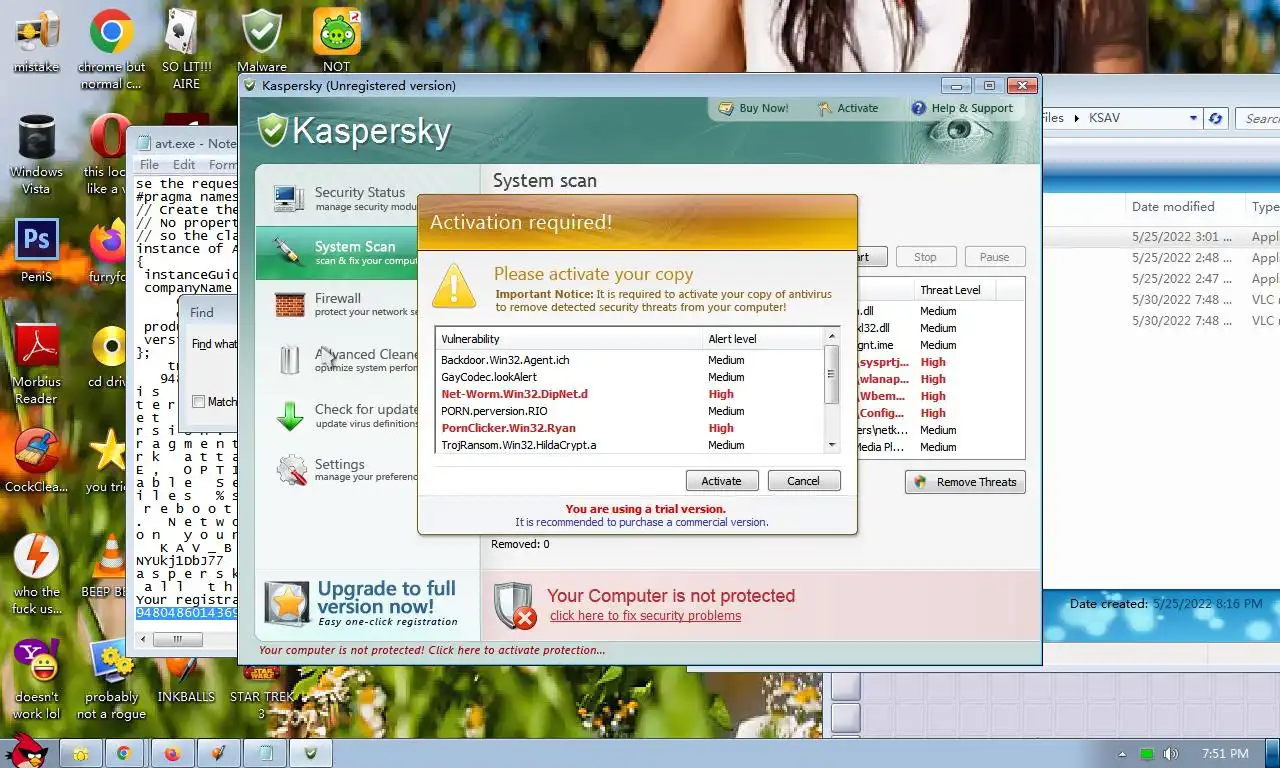Screen dimensions: 1280x768
Task: Launch the VLC cone BEEP desktop icon
Action: [x=112, y=557]
